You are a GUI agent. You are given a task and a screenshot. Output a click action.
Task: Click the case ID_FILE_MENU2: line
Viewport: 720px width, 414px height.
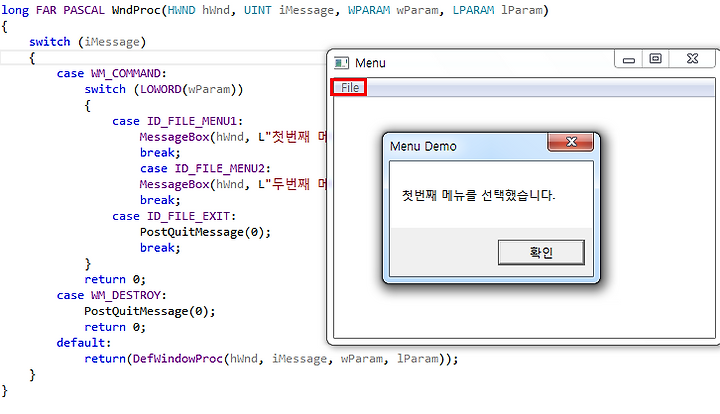pyautogui.click(x=205, y=169)
